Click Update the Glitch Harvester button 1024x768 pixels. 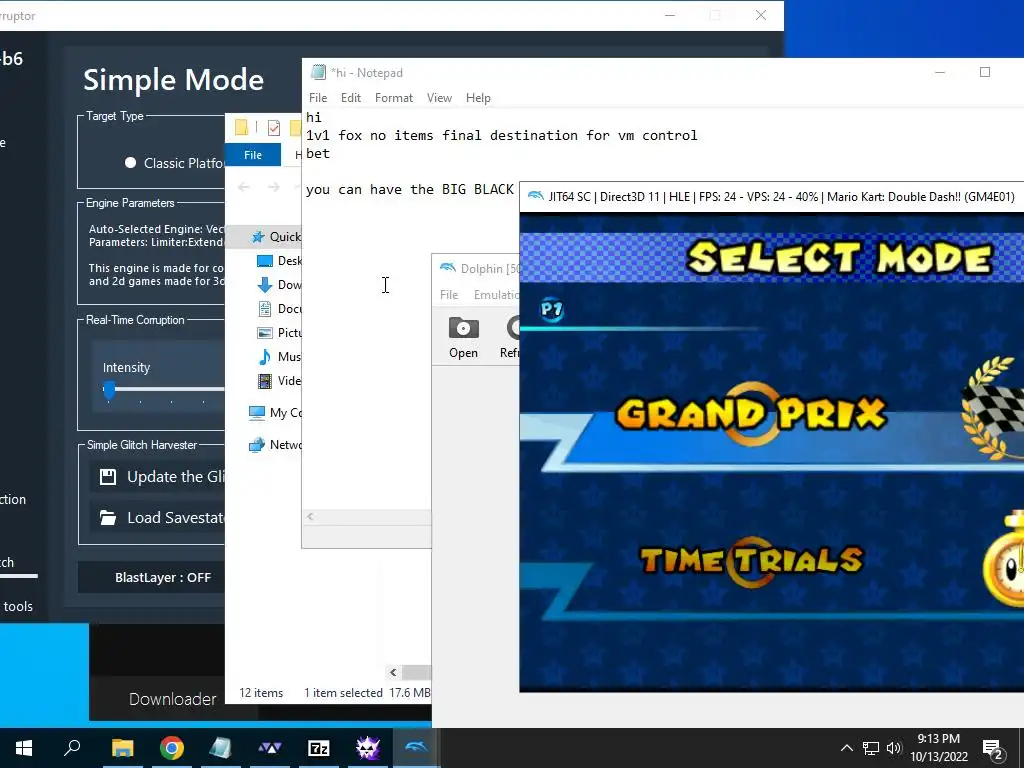(x=157, y=477)
